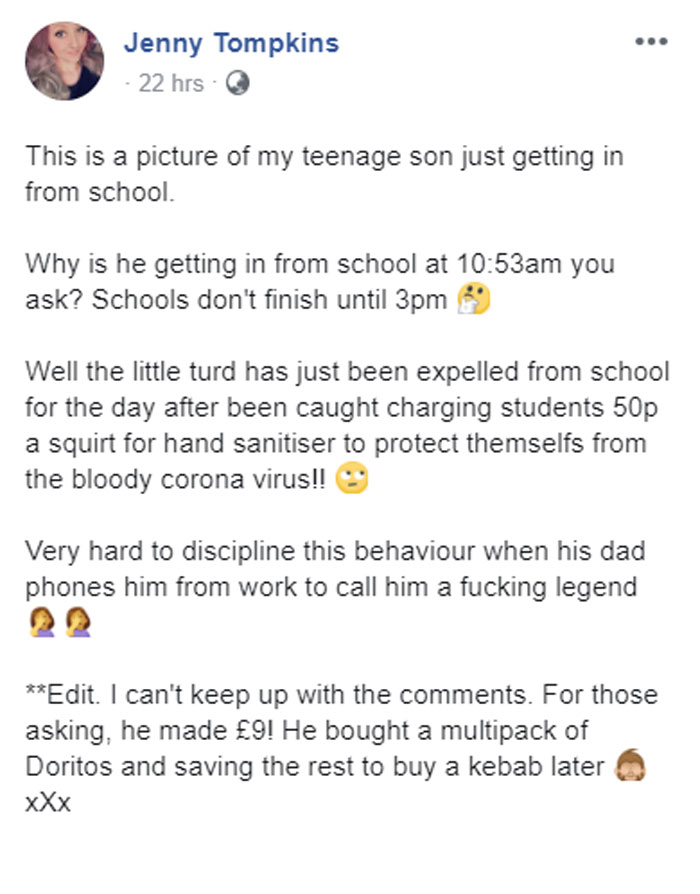Image resolution: width=700 pixels, height=894 pixels.
Task: Open Jenny Tompkins' profile picture
Action: pos(65,62)
